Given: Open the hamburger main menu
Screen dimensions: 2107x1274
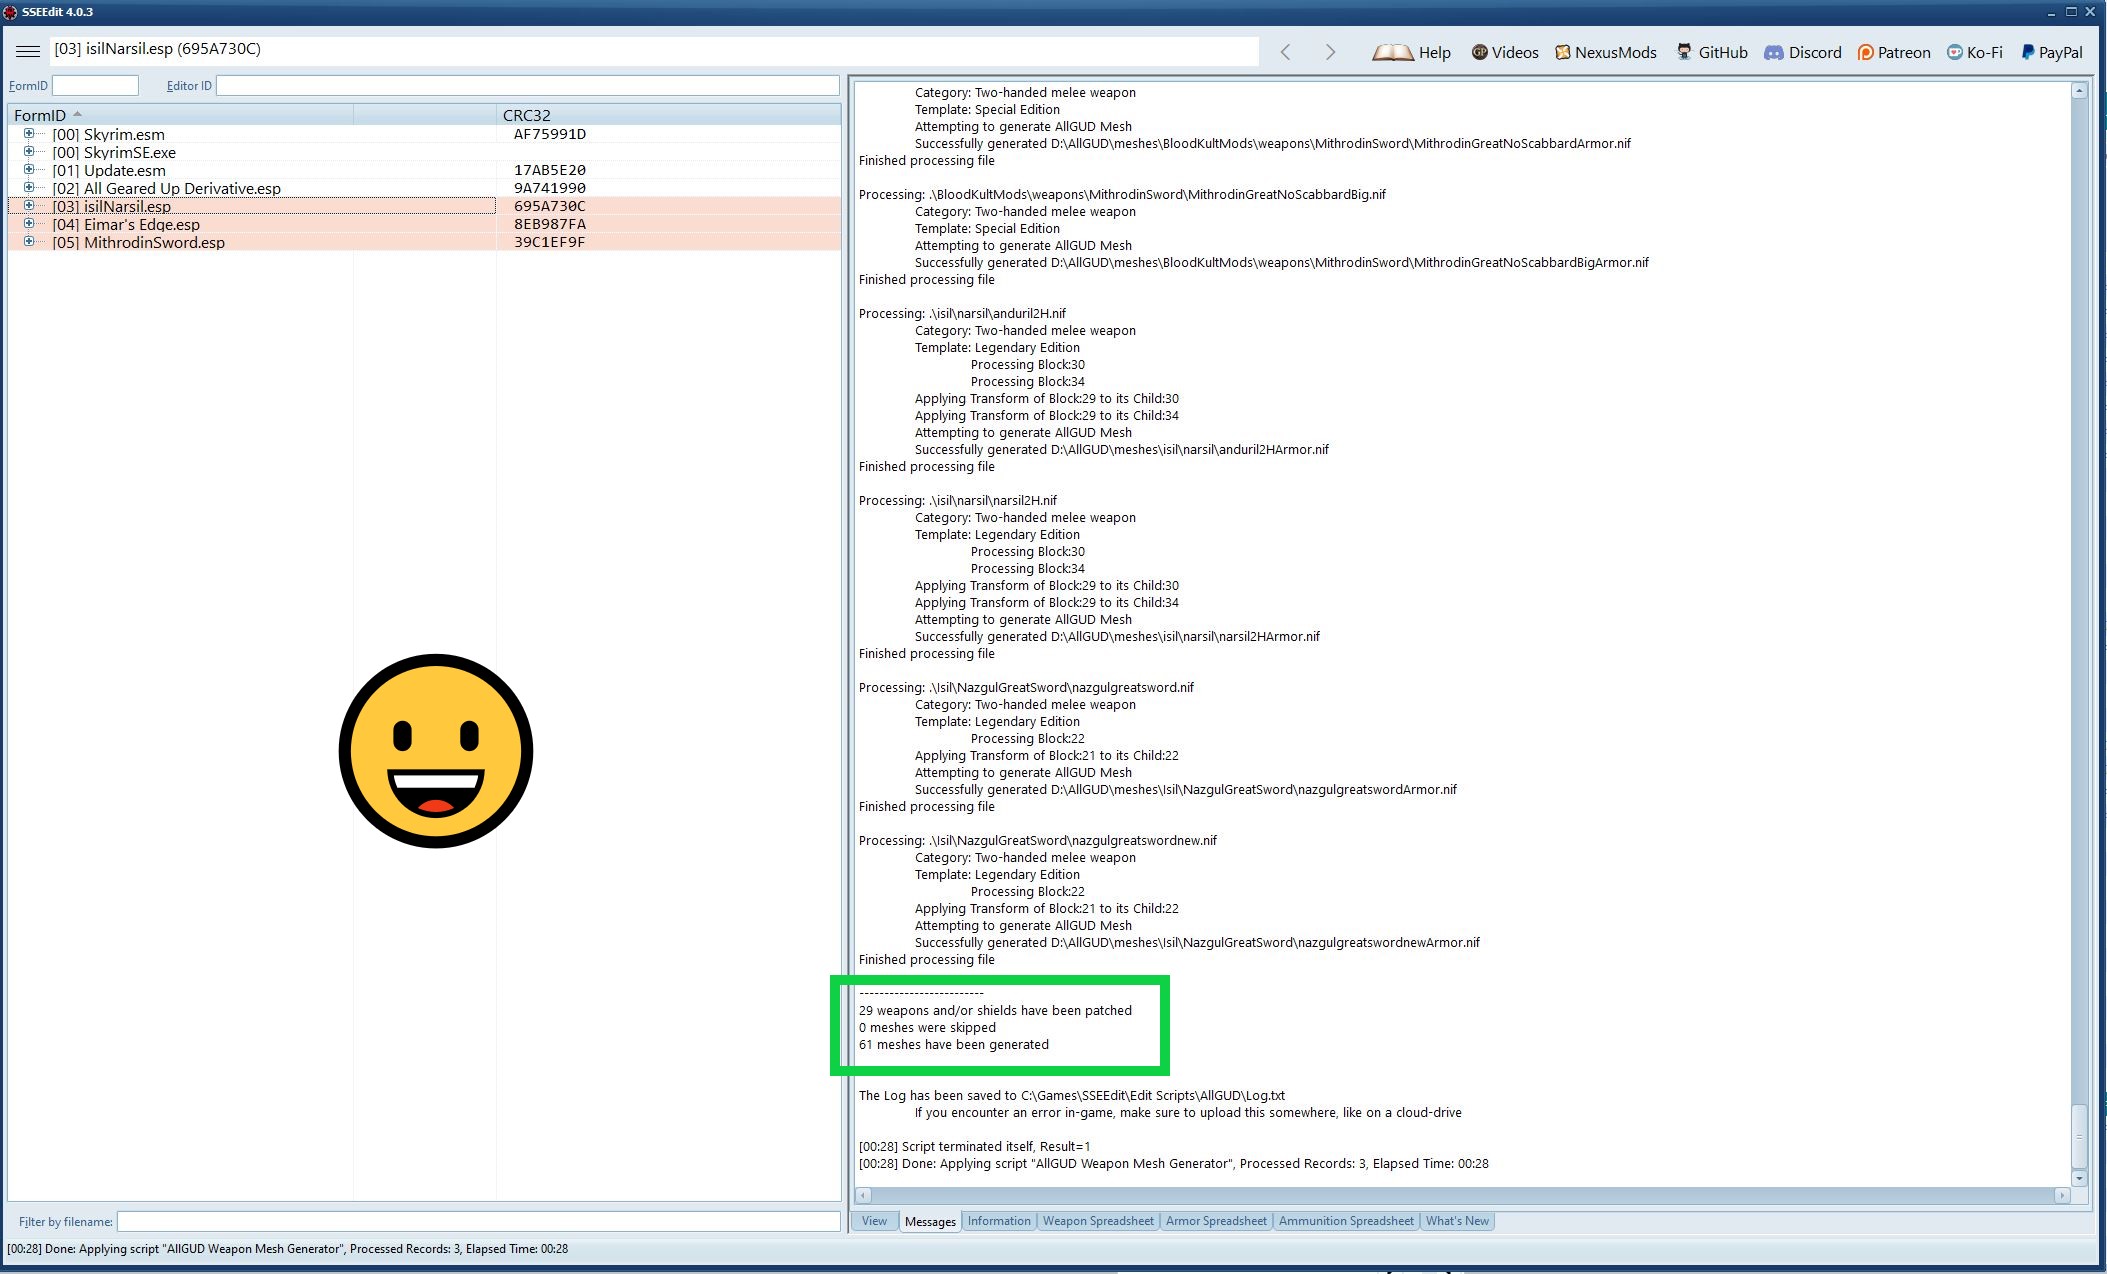Looking at the screenshot, I should tap(28, 51).
